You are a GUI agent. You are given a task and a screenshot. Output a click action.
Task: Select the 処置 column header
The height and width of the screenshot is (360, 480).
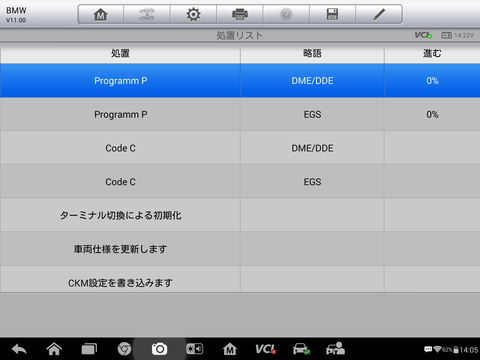coord(120,53)
